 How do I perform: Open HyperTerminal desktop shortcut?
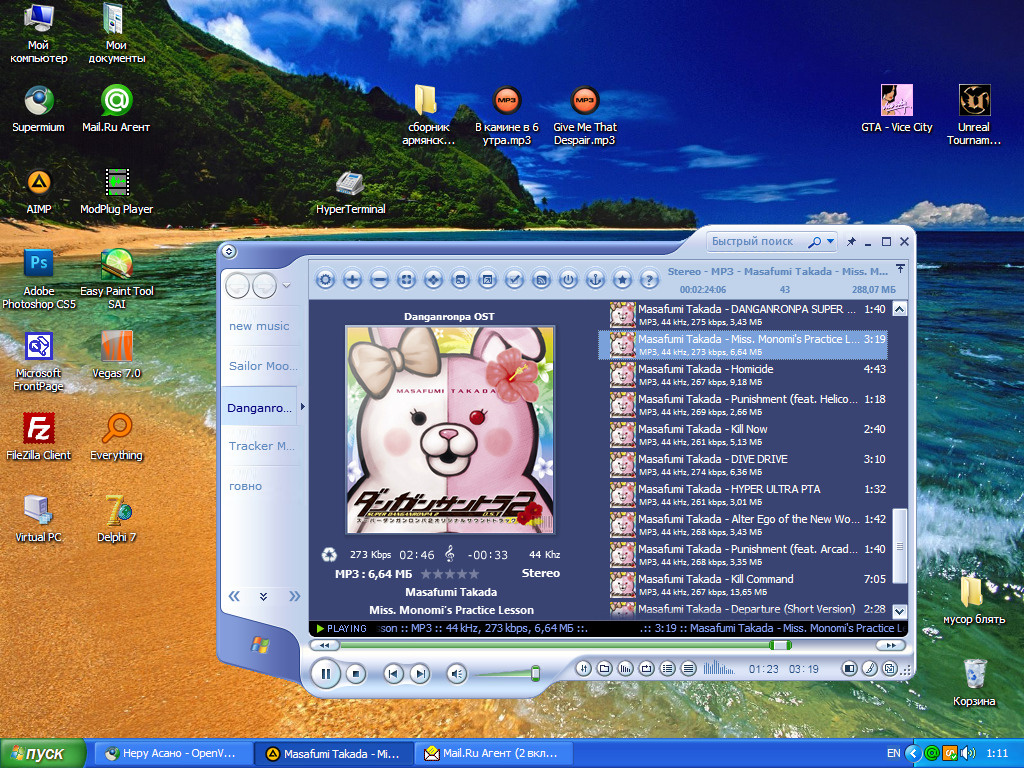pyautogui.click(x=351, y=193)
